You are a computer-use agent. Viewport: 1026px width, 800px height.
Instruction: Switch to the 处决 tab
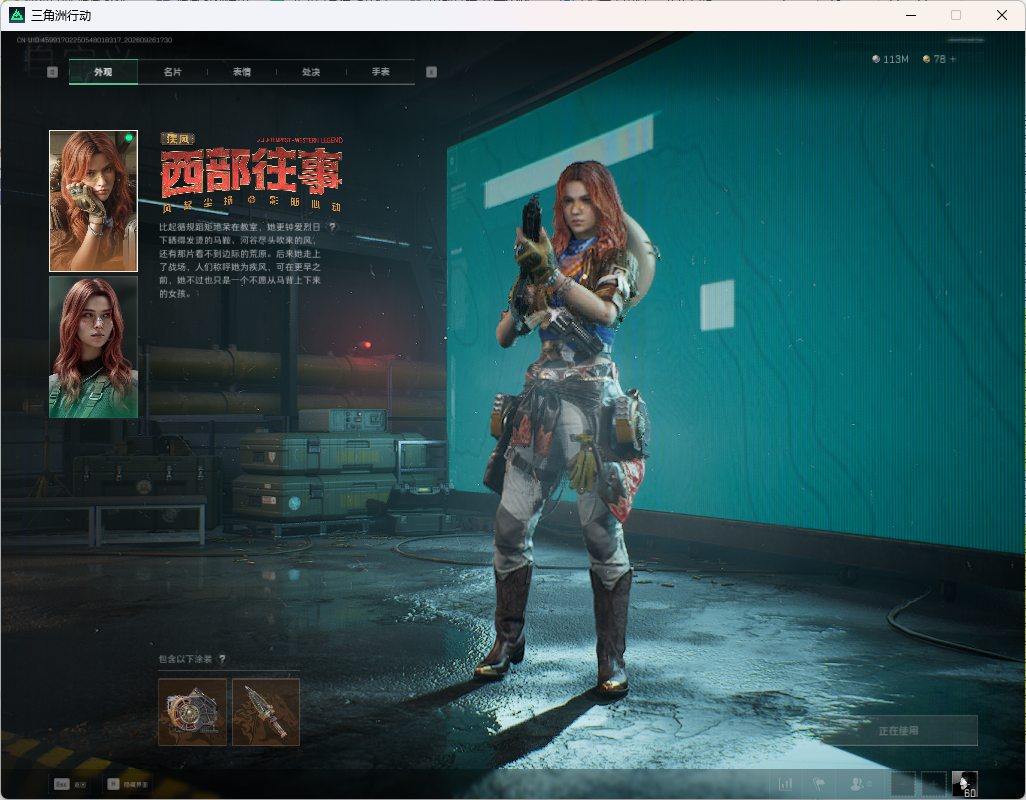coord(311,72)
